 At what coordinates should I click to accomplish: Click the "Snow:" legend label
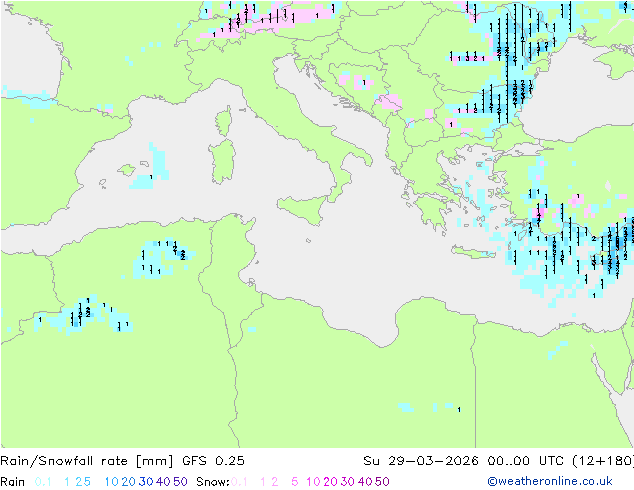(213, 482)
